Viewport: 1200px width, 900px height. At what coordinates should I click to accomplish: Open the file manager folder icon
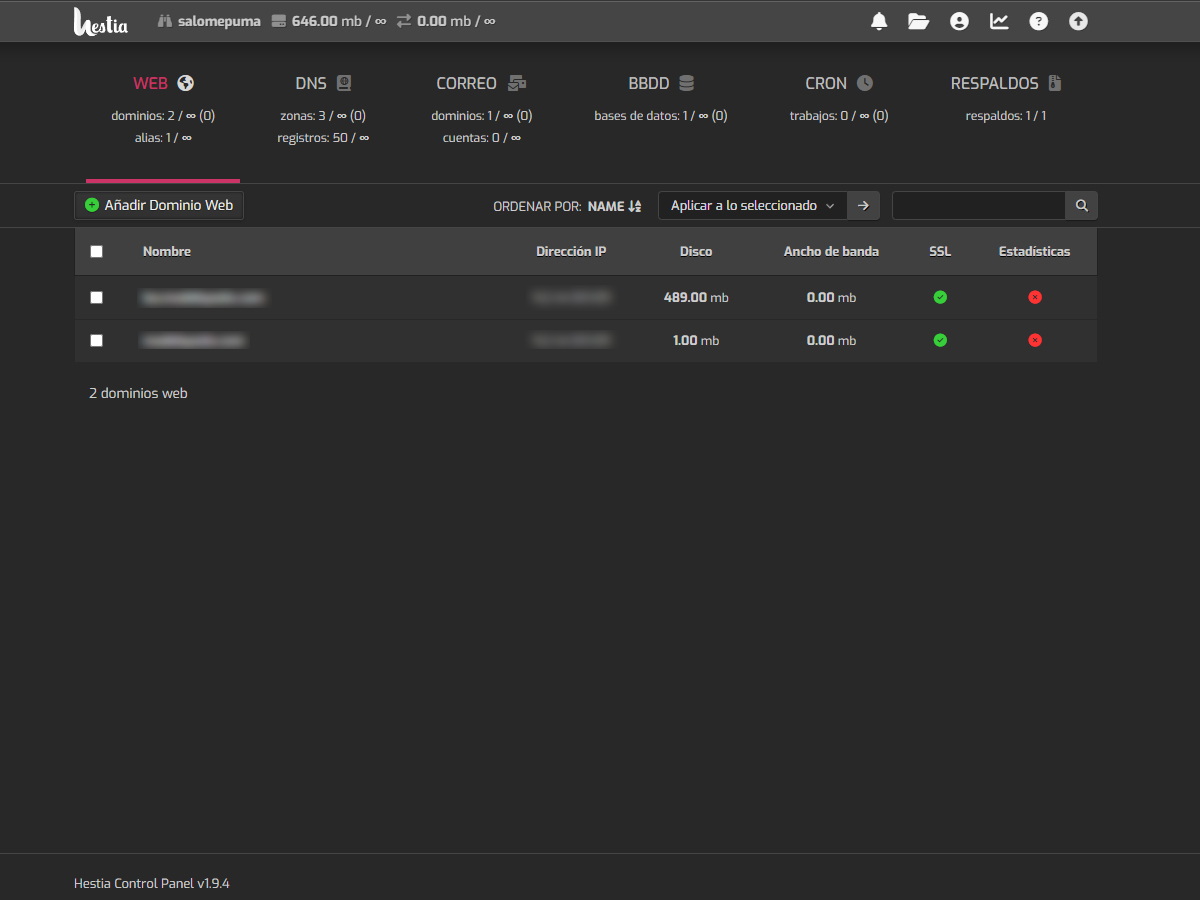click(x=919, y=20)
